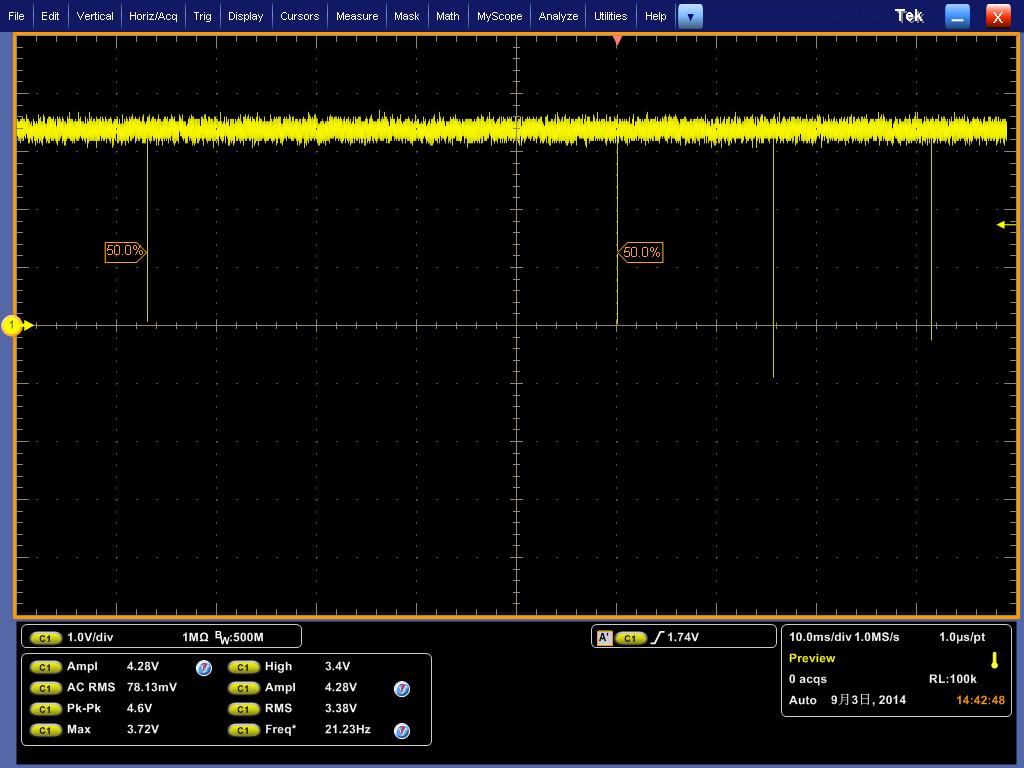Click the 1.0µs/pt resolution readout

tap(962, 637)
